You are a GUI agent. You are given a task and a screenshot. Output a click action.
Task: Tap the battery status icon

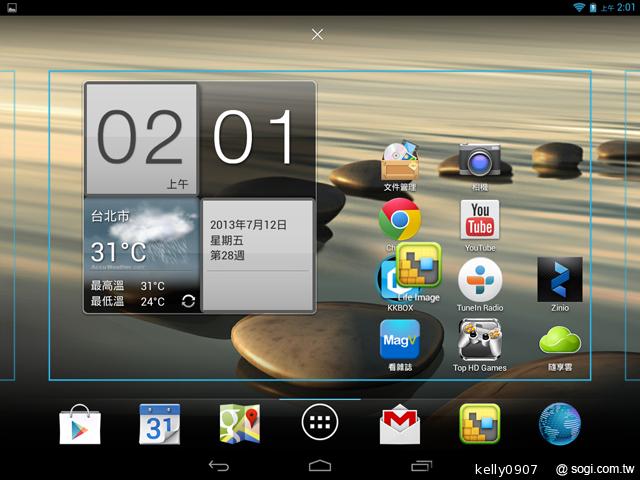(593, 7)
